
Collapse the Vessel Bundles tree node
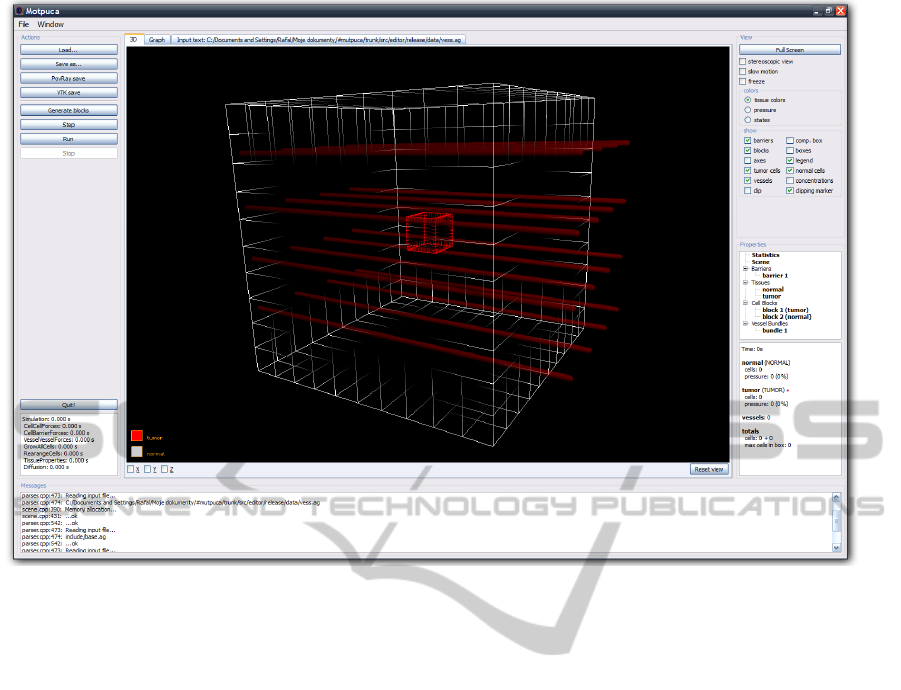point(745,323)
